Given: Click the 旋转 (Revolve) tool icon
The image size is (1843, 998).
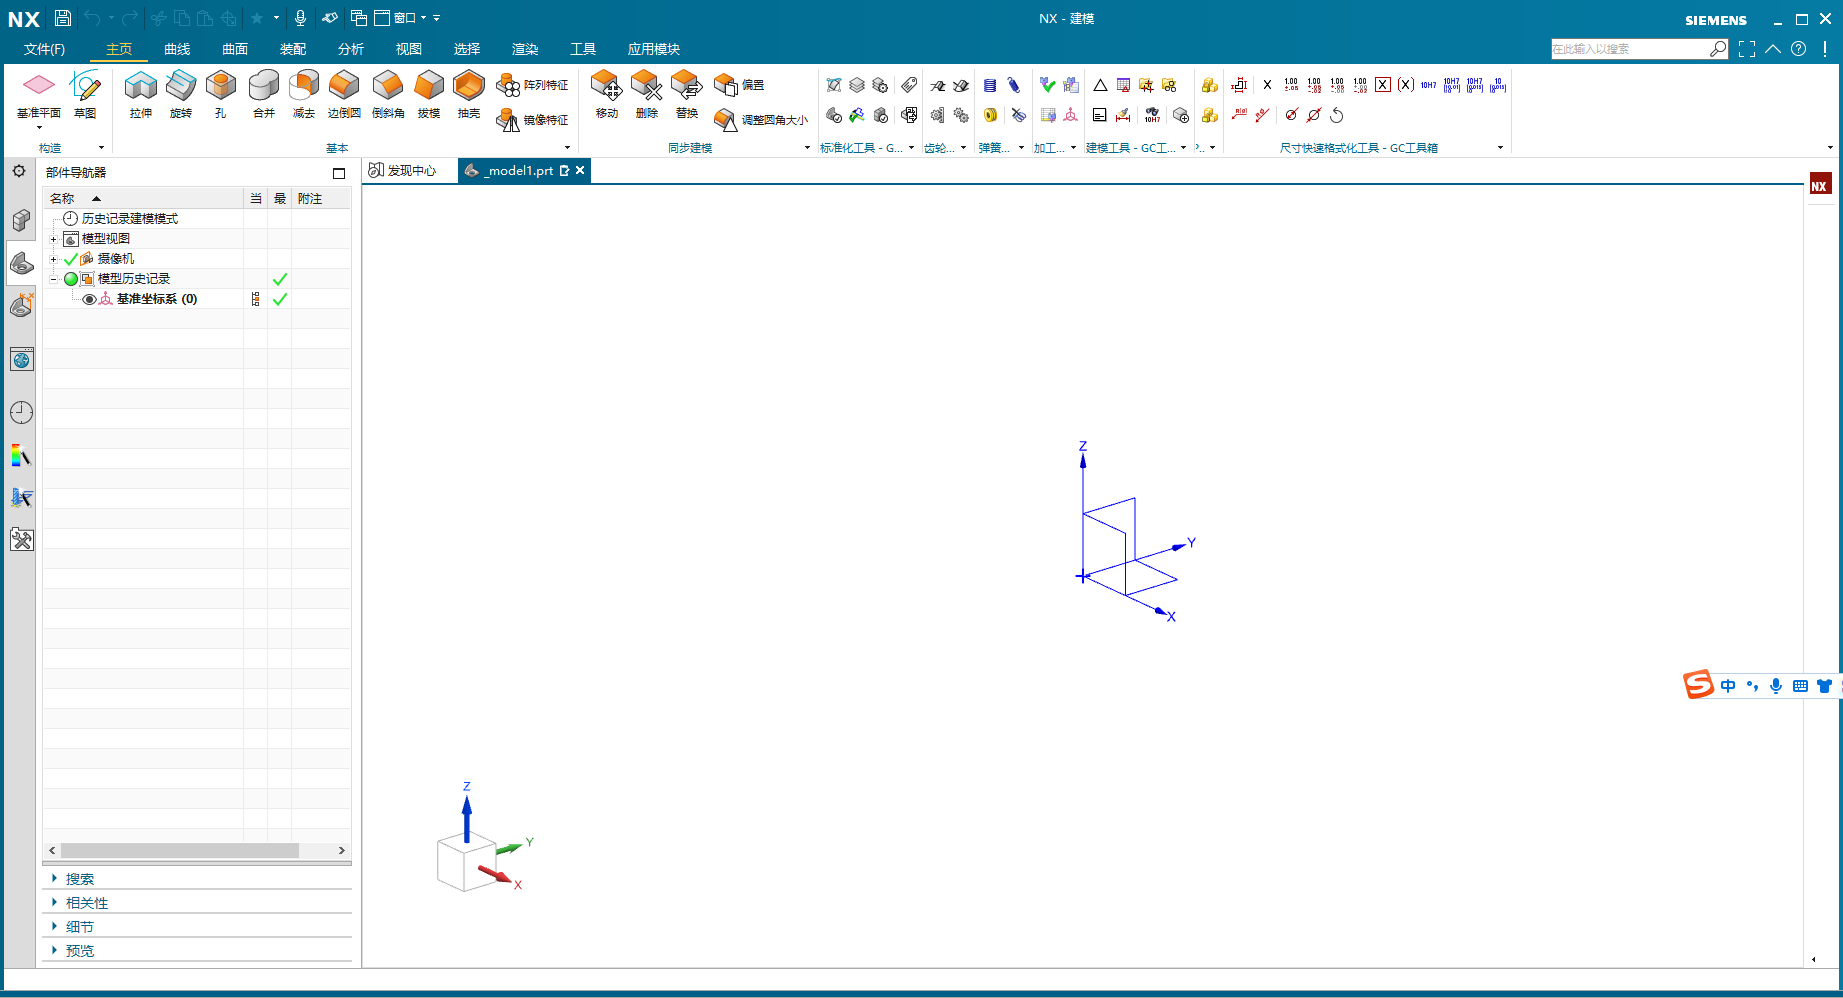Looking at the screenshot, I should [x=180, y=89].
